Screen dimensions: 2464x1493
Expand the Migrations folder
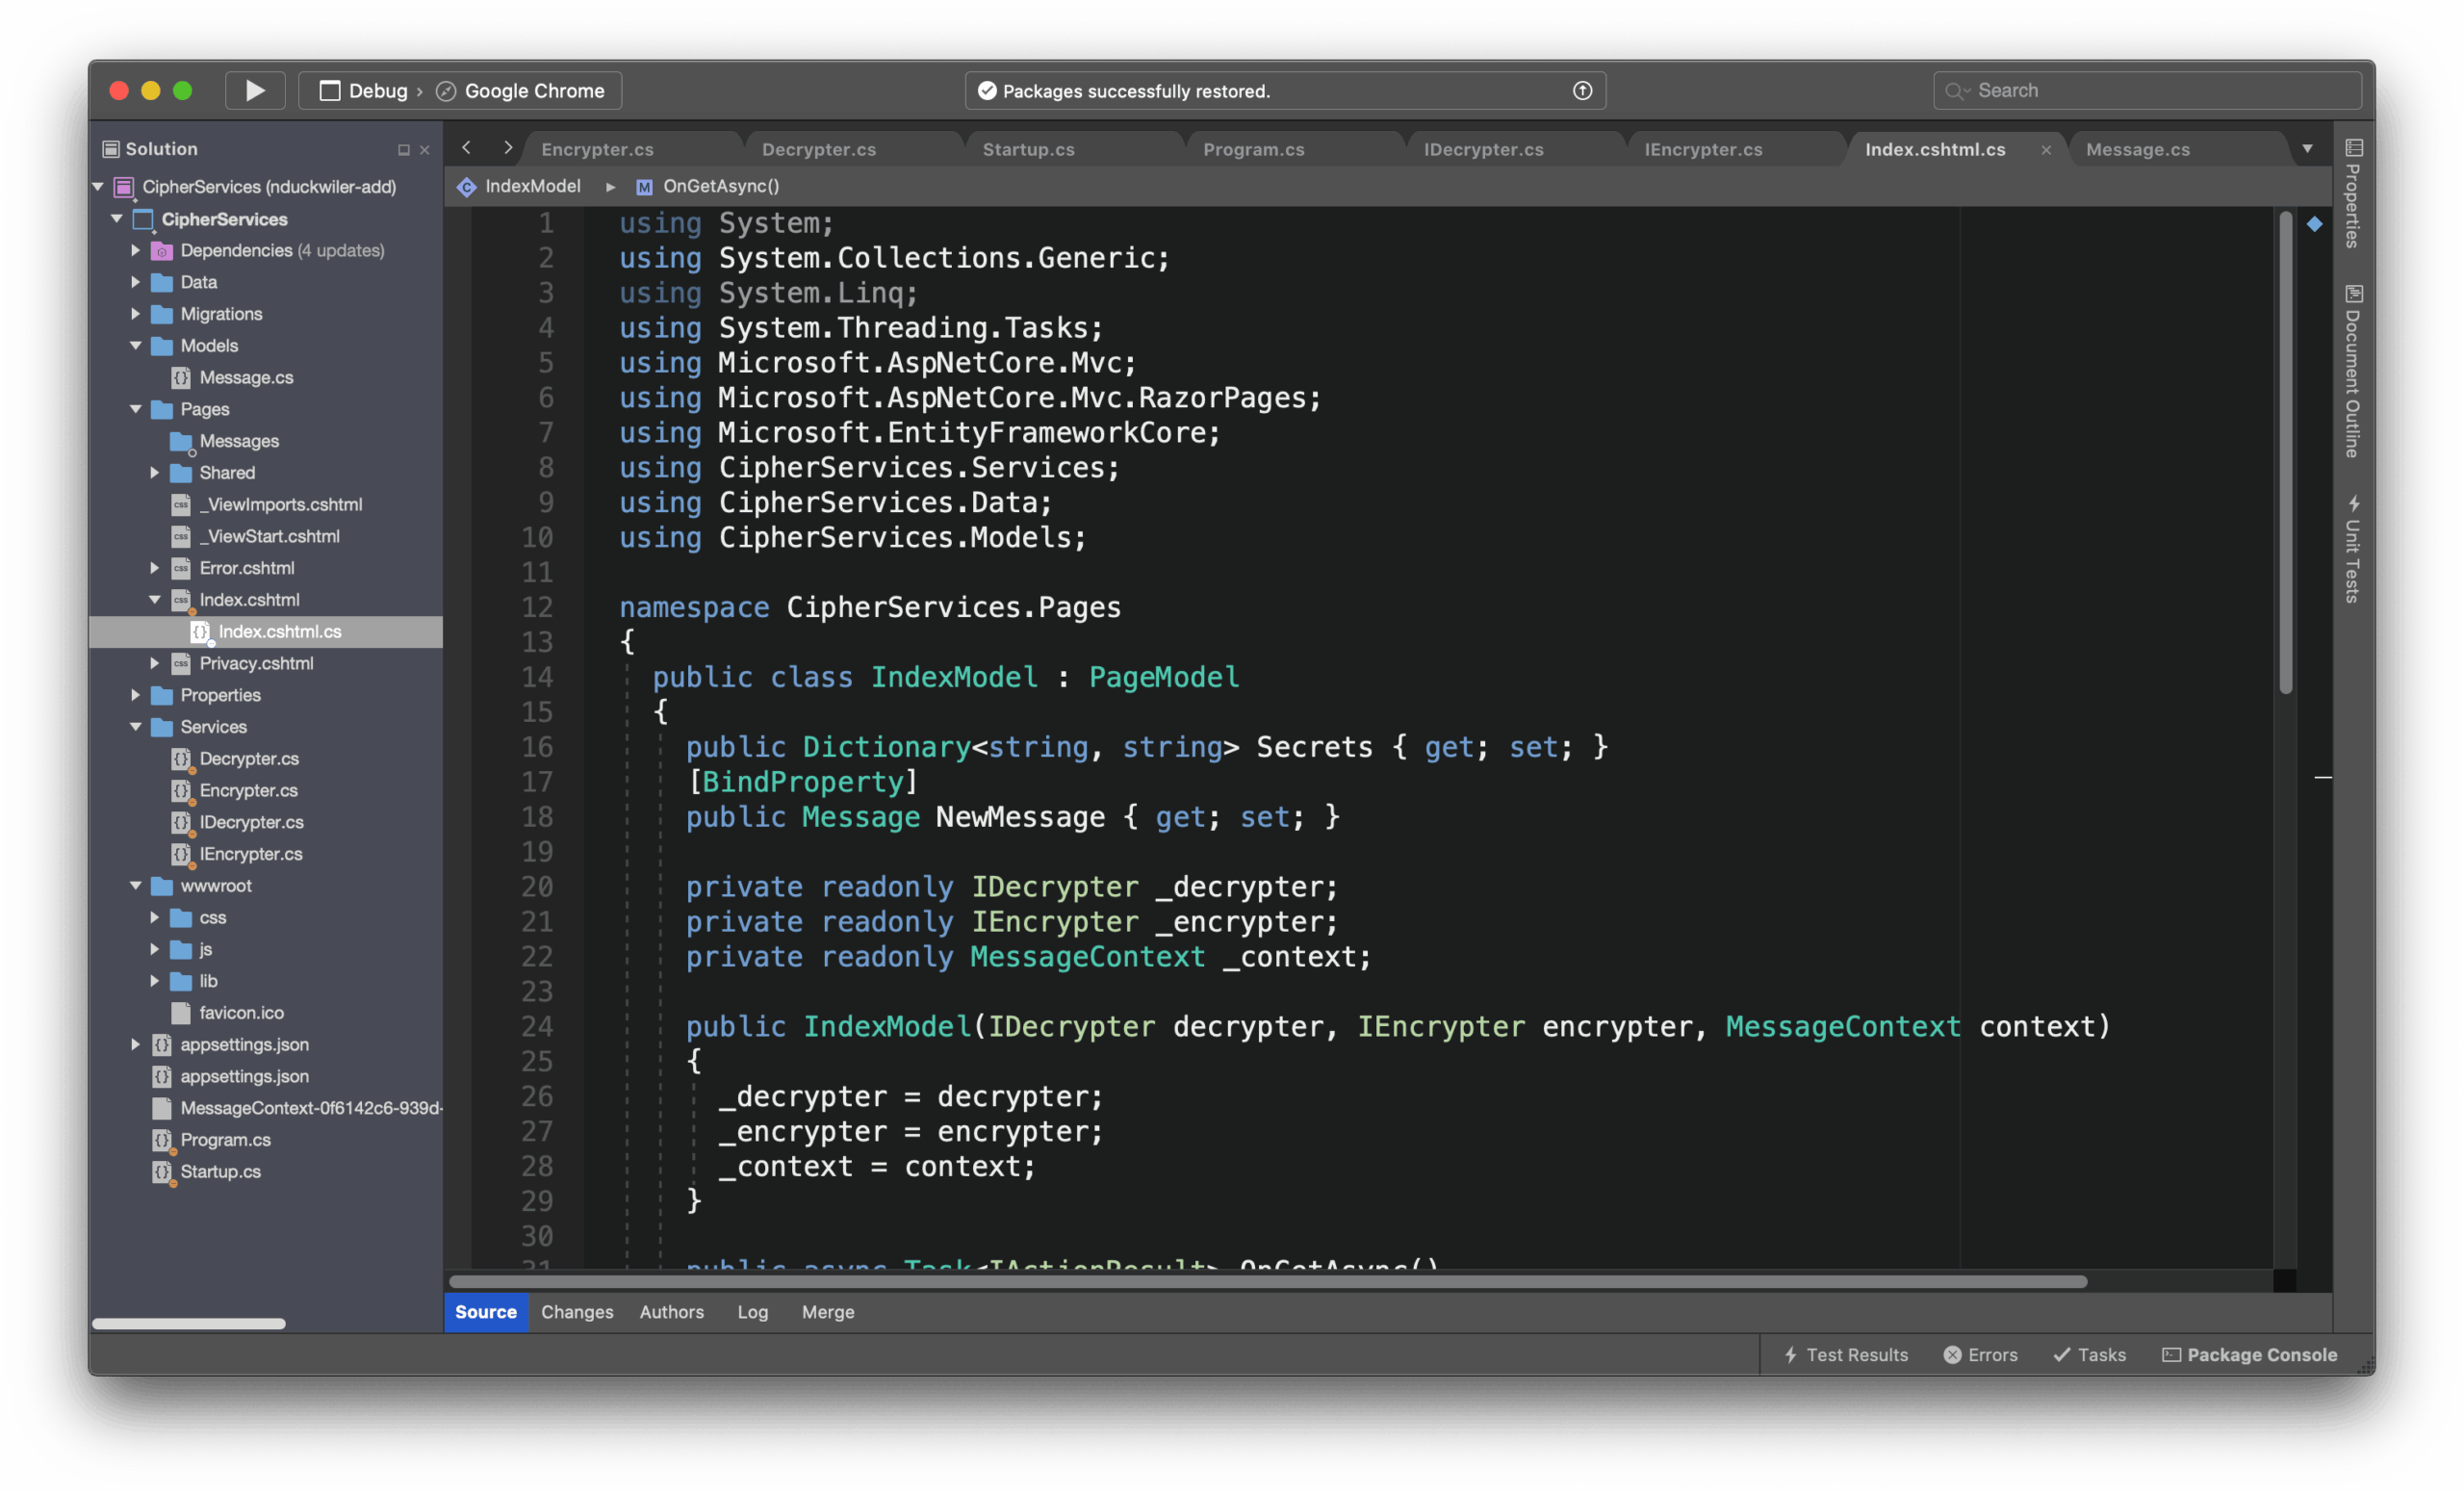click(x=136, y=314)
